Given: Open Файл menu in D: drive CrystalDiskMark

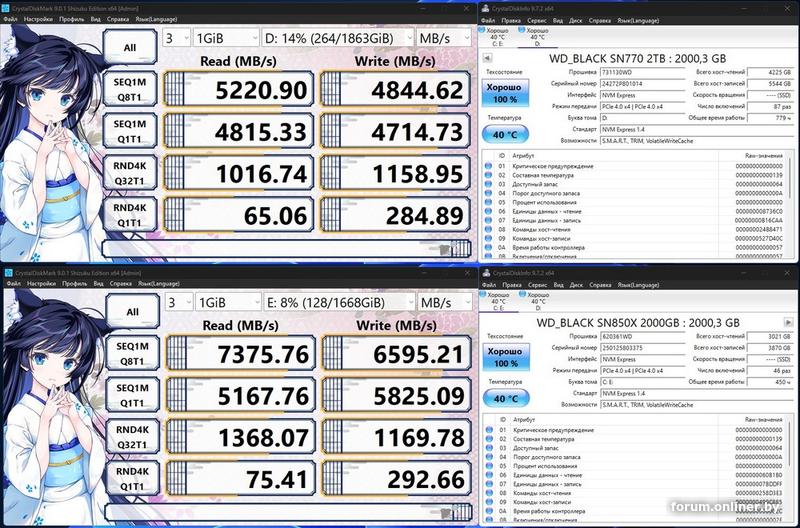Looking at the screenshot, I should click(10, 19).
